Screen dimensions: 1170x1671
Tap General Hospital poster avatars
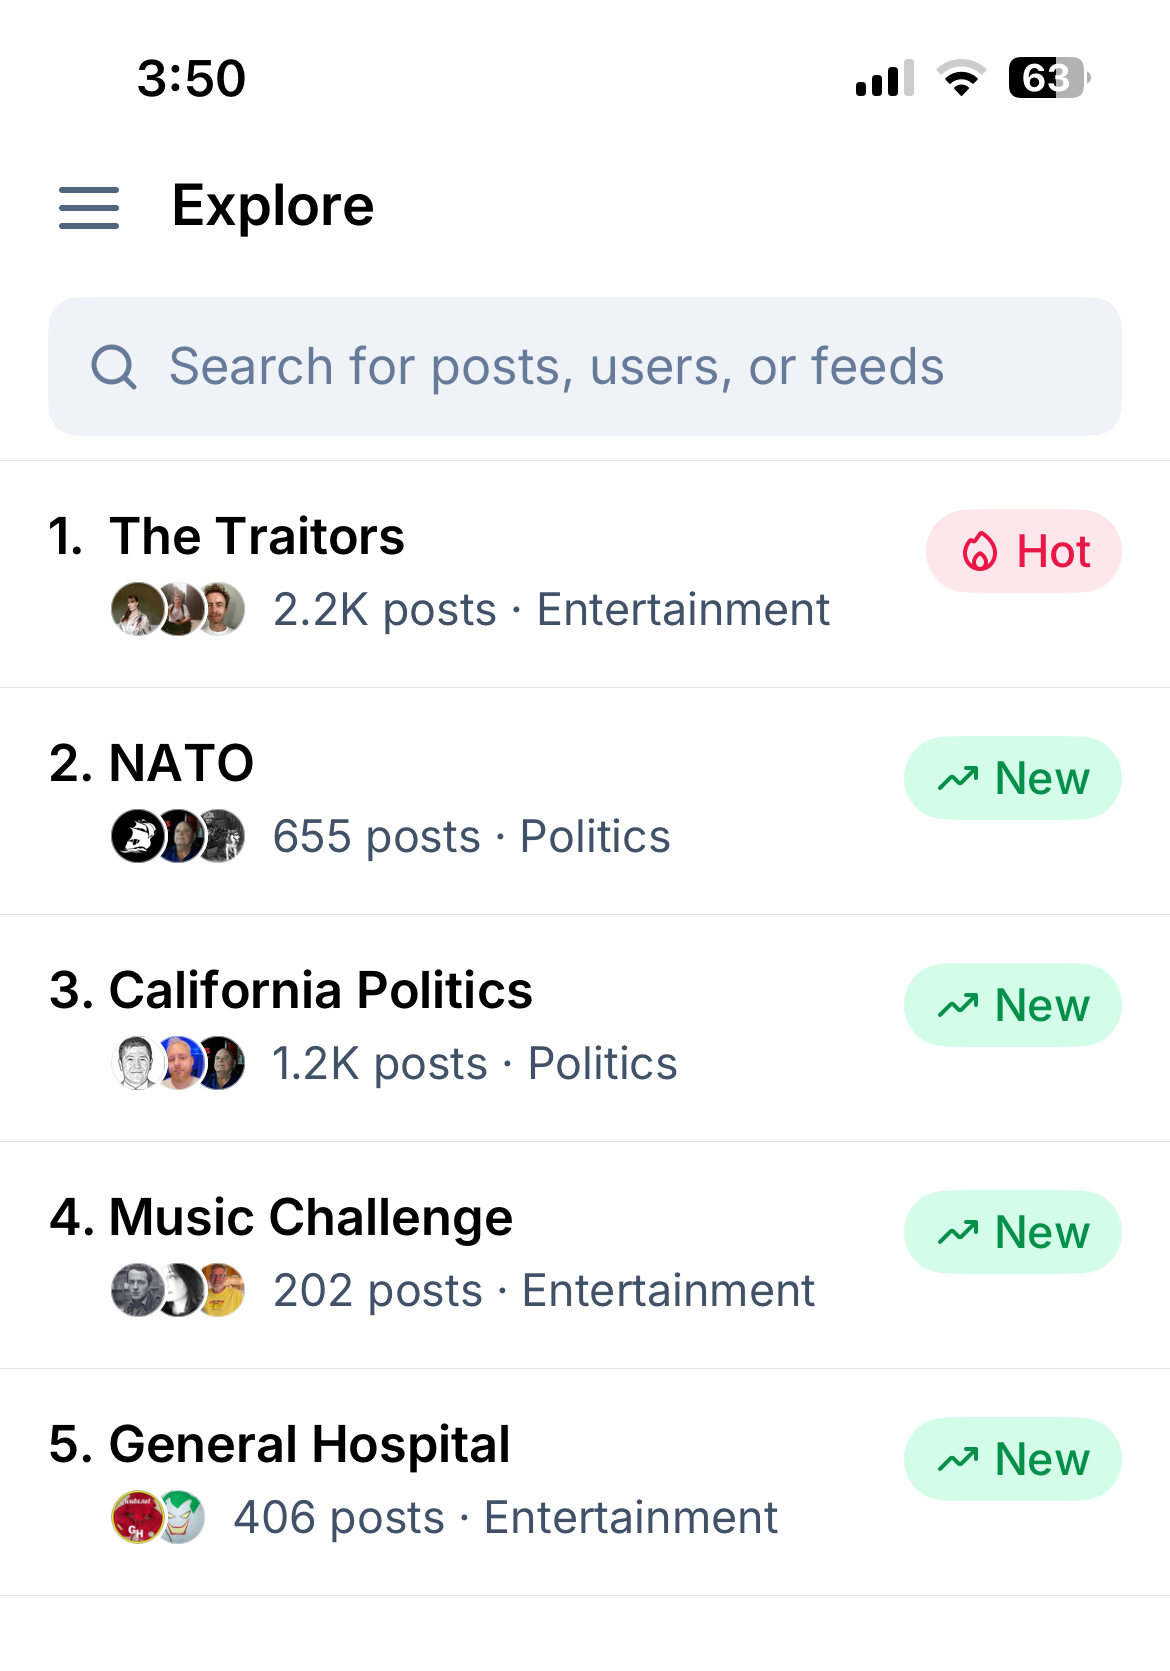[158, 1517]
